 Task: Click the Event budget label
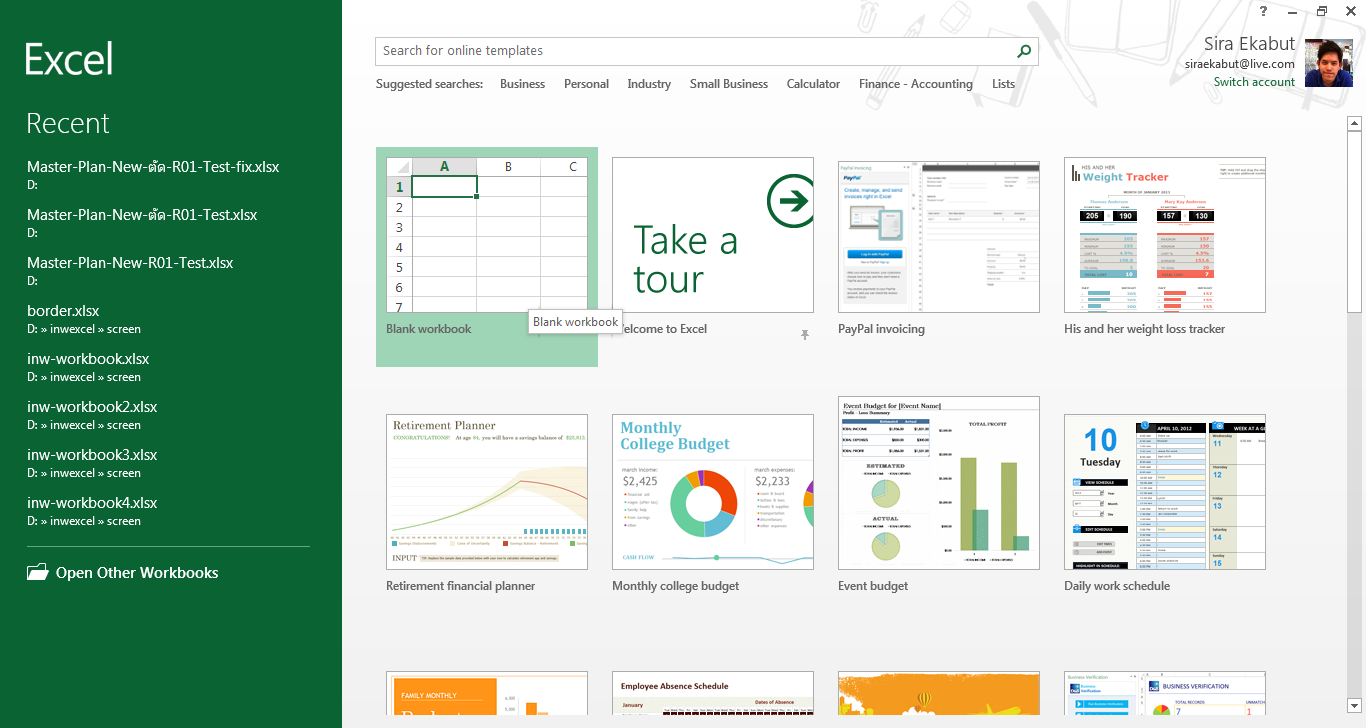coord(873,586)
